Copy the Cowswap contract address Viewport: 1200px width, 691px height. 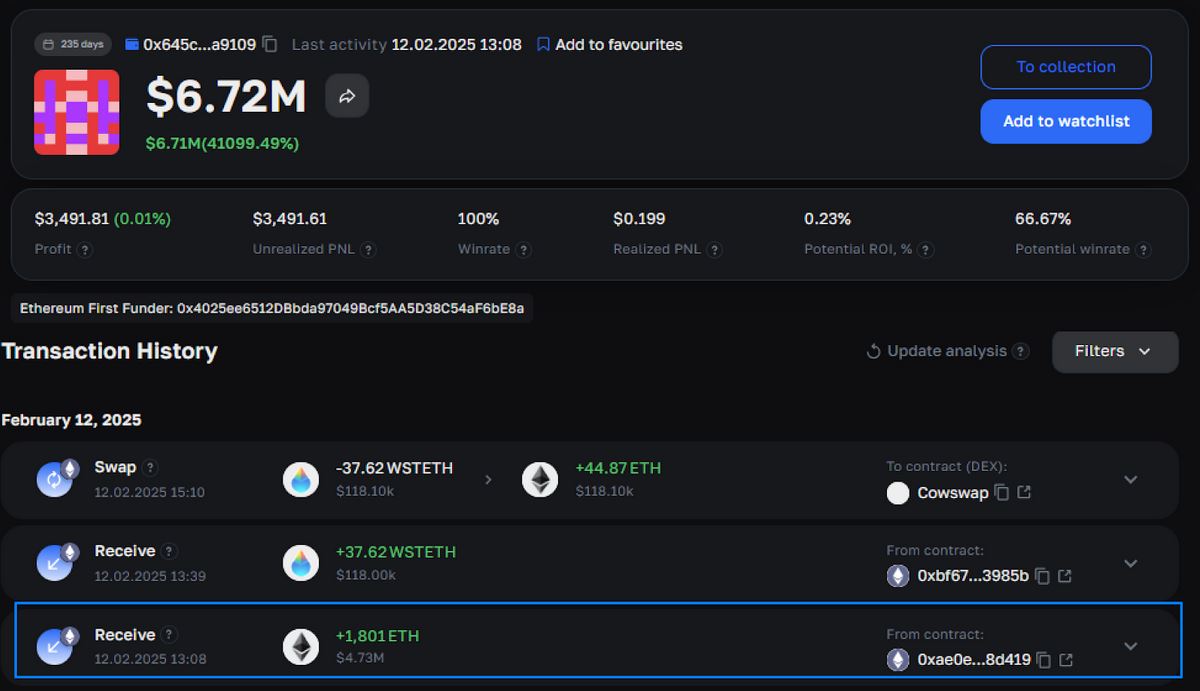pos(1002,492)
